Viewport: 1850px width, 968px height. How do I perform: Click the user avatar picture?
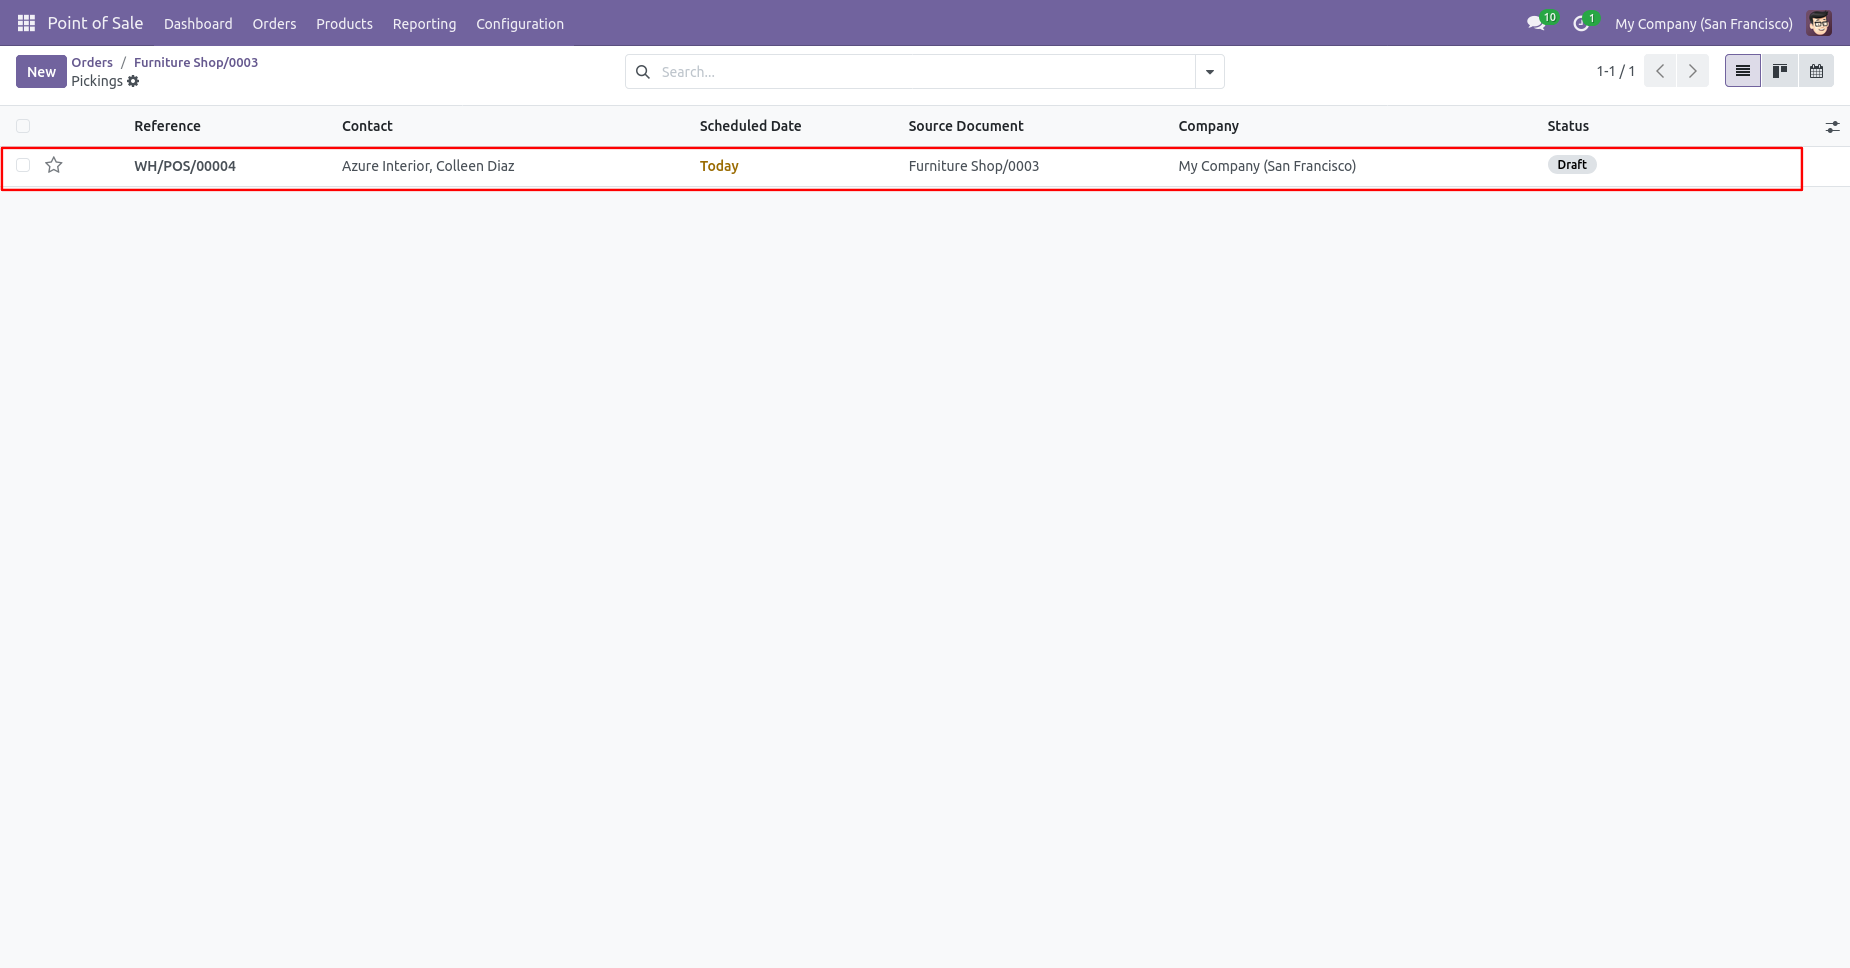click(1819, 23)
